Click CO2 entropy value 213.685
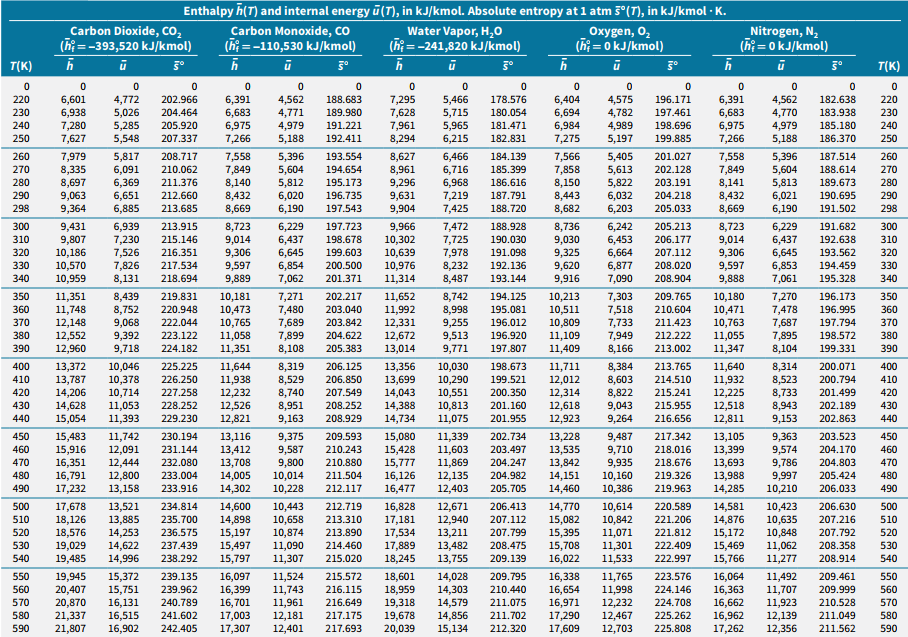This screenshot has height=637, width=908. [x=179, y=208]
